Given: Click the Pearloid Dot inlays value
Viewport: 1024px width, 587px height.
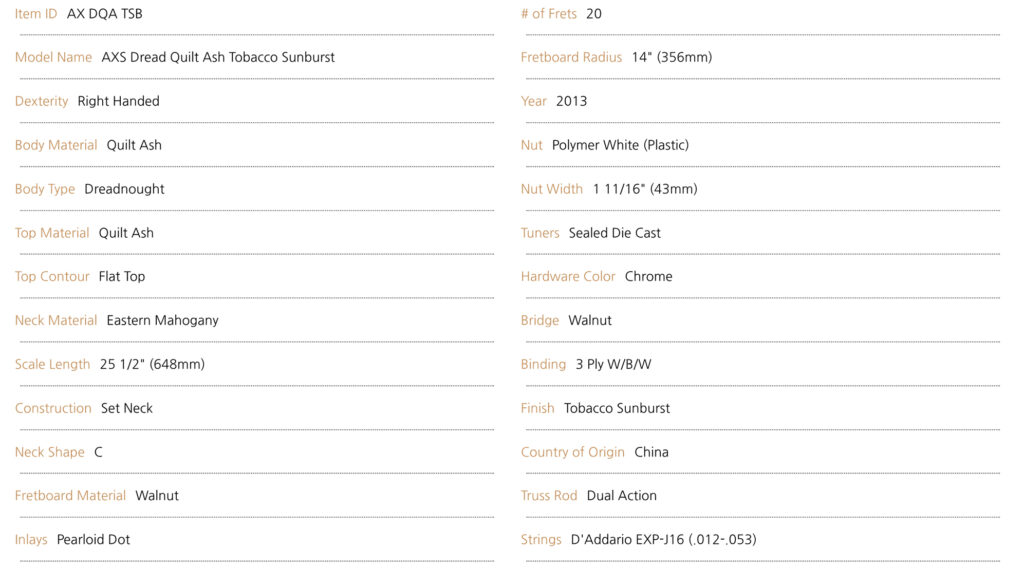Looking at the screenshot, I should (93, 540).
